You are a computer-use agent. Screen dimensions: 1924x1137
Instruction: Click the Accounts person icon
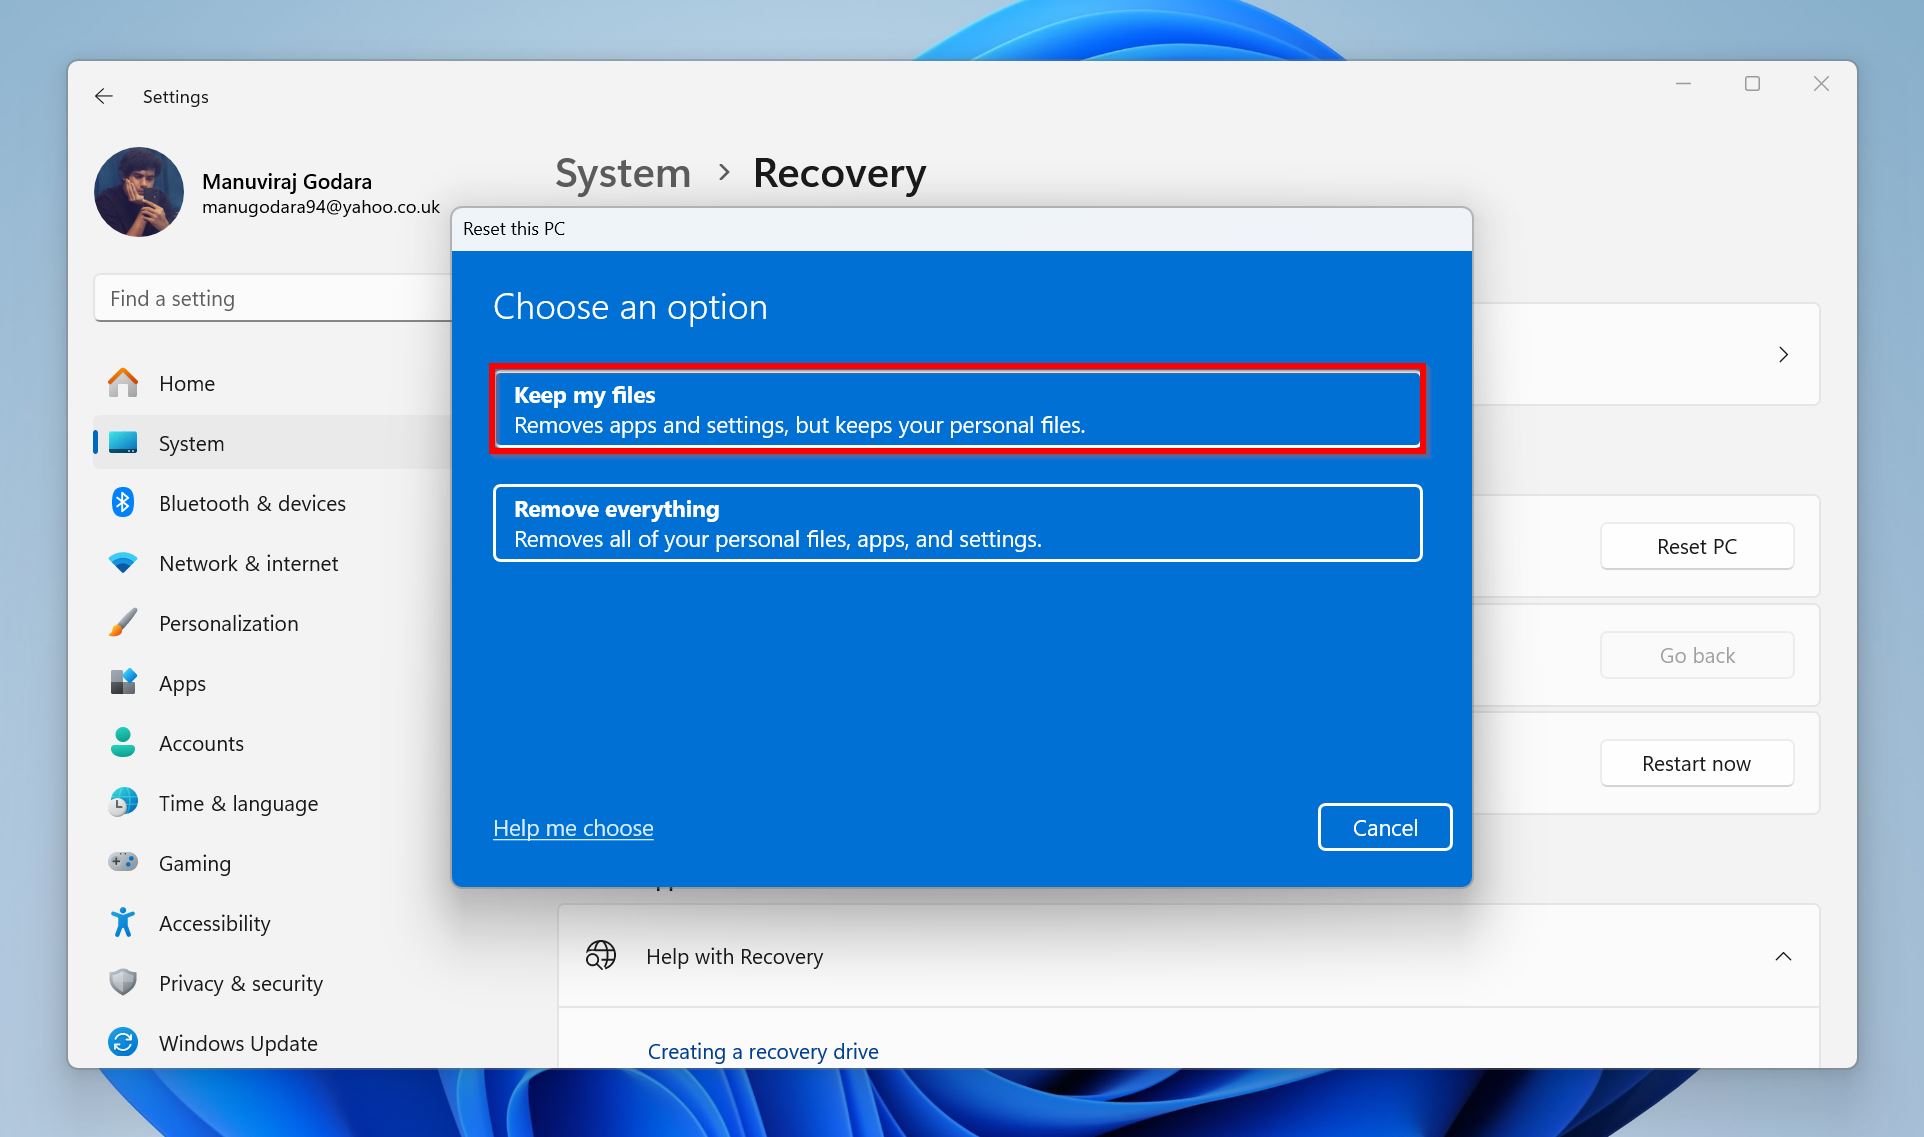[123, 743]
